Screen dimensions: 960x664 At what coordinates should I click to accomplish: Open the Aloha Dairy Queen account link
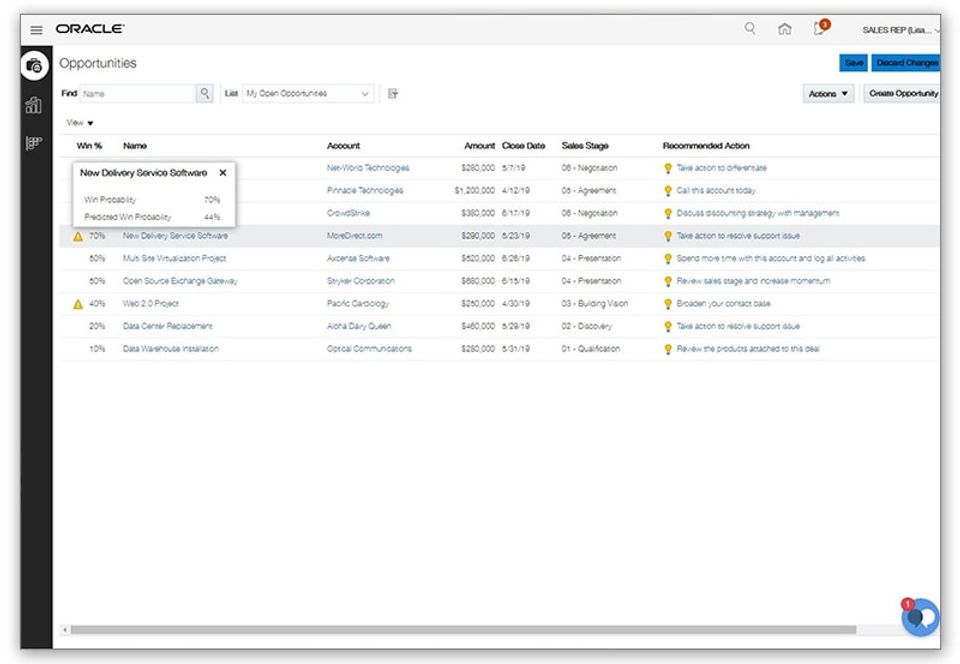coord(359,326)
